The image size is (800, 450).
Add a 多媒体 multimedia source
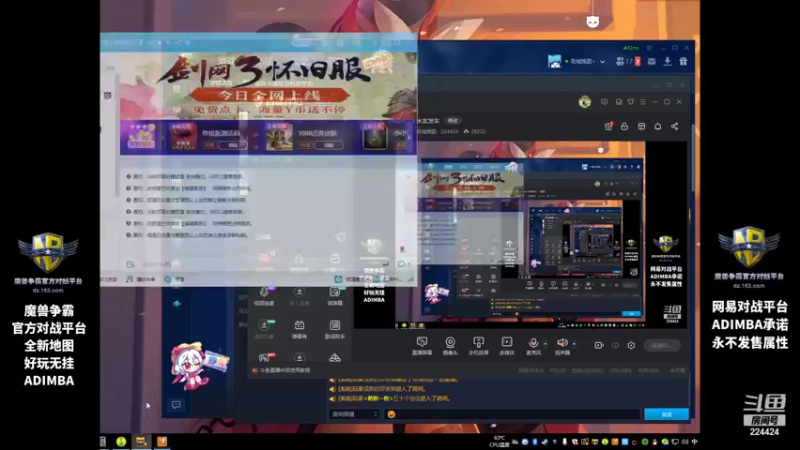tap(507, 345)
